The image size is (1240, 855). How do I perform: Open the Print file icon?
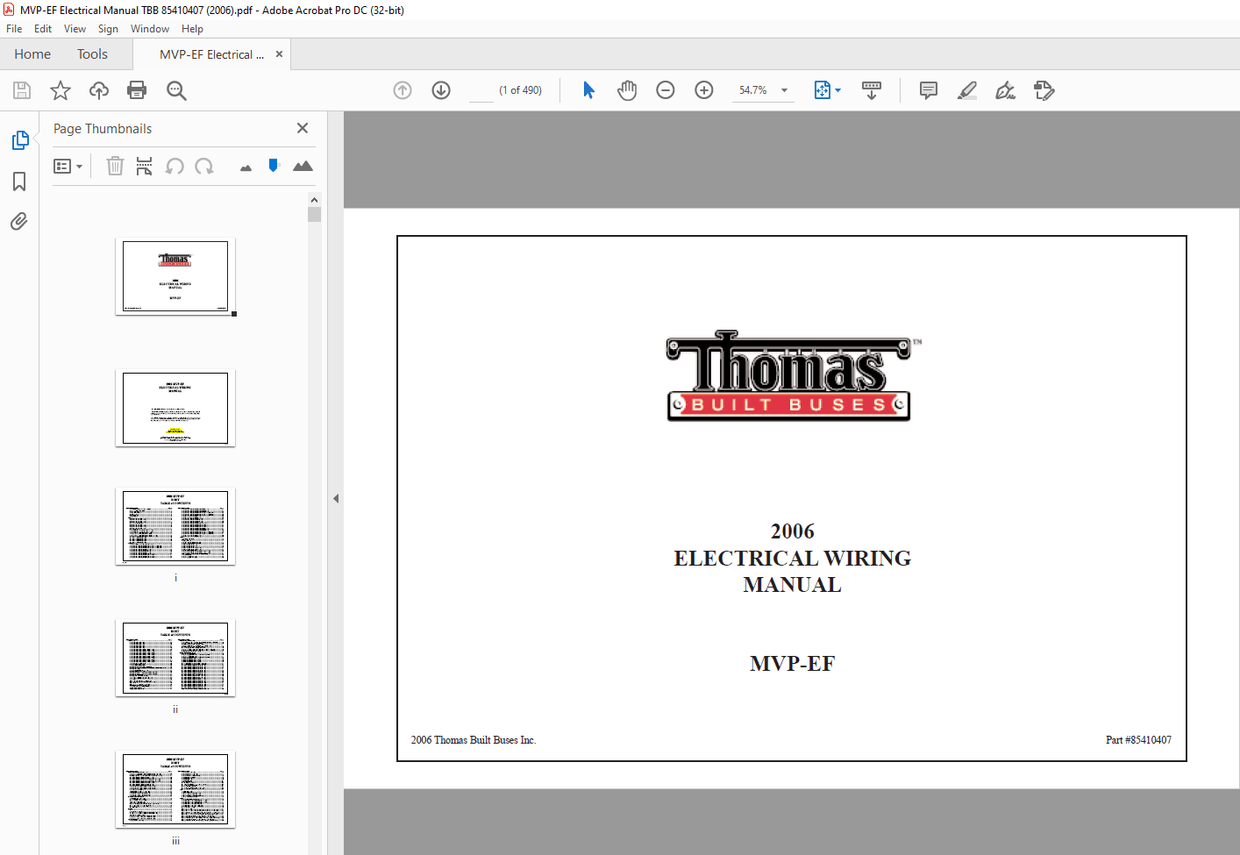(x=137, y=91)
